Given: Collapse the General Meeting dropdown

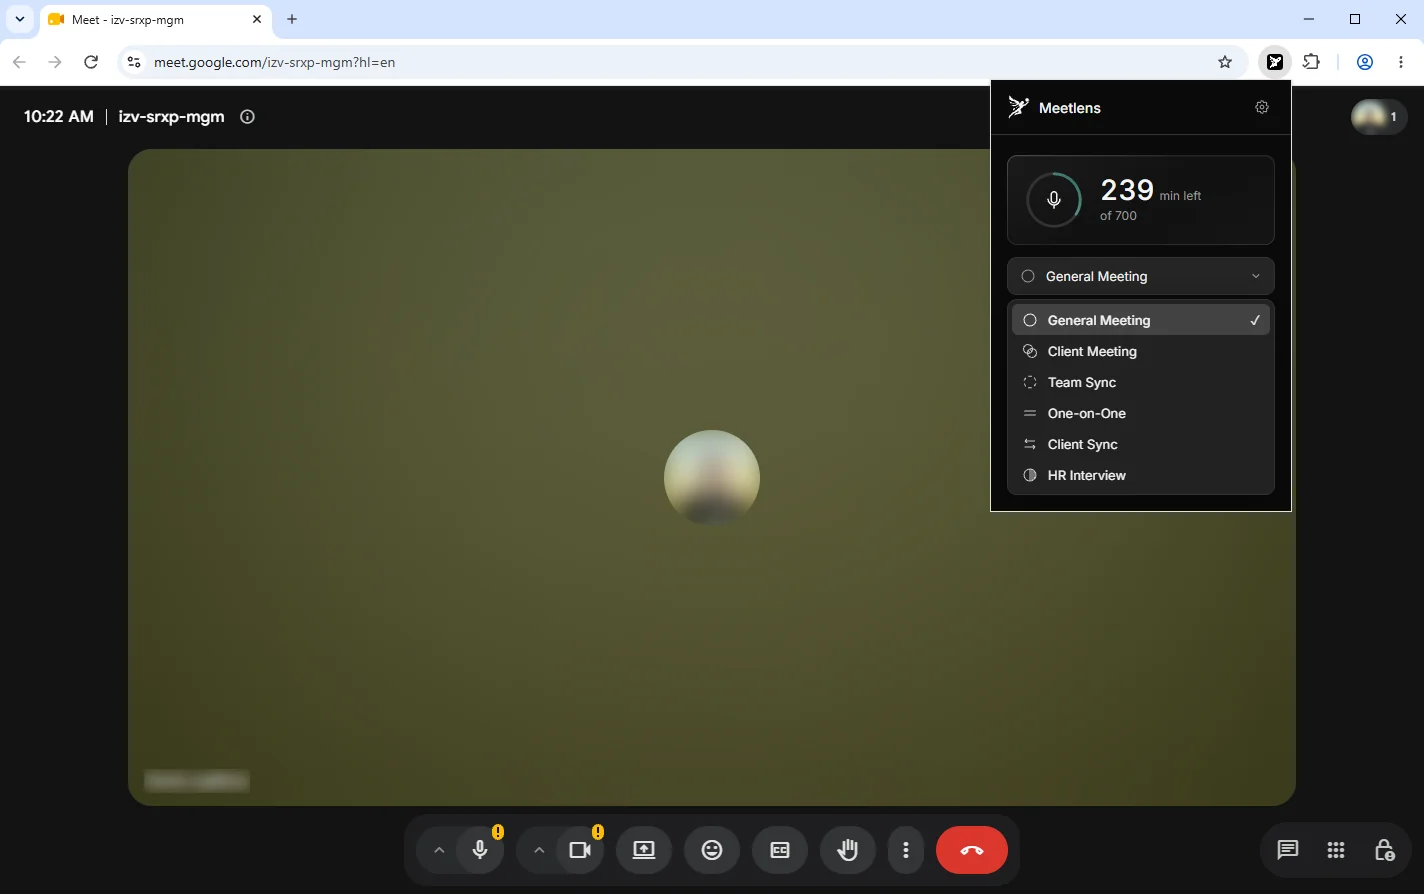Looking at the screenshot, I should pyautogui.click(x=1141, y=276).
